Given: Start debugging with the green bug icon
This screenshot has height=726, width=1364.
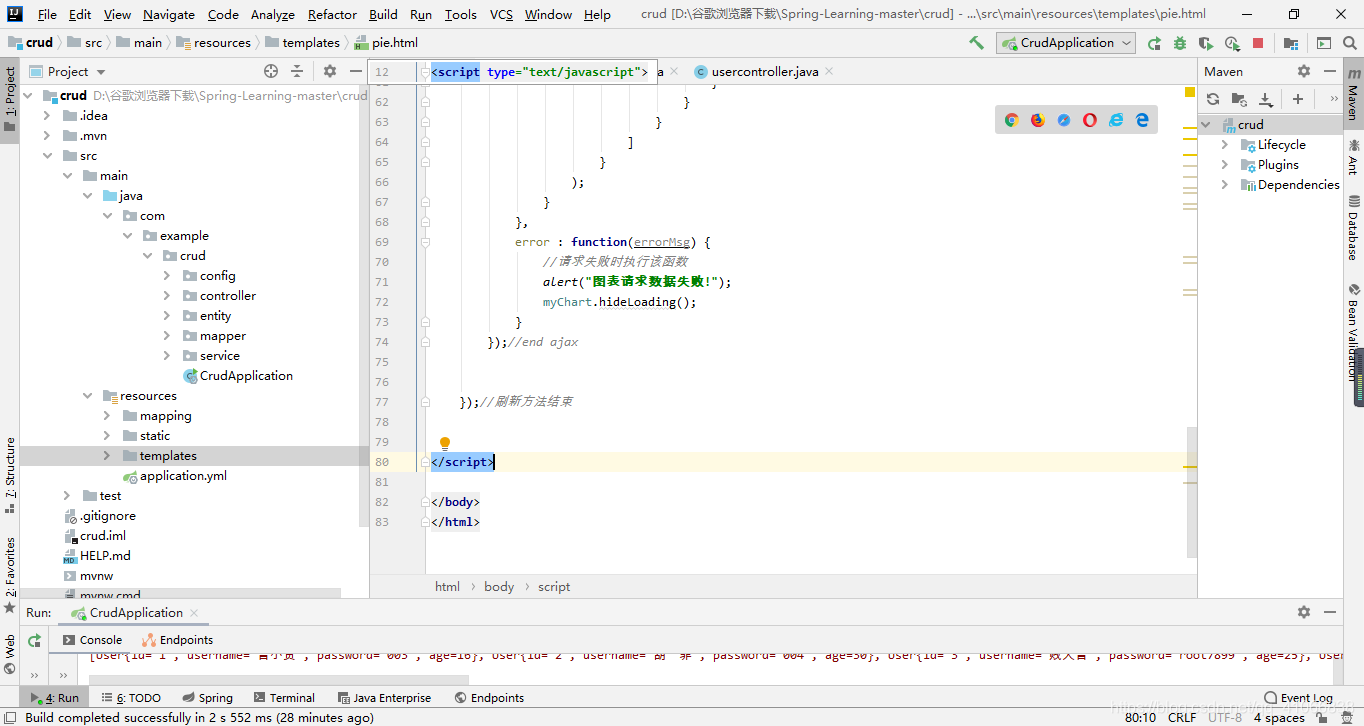Looking at the screenshot, I should [1180, 43].
